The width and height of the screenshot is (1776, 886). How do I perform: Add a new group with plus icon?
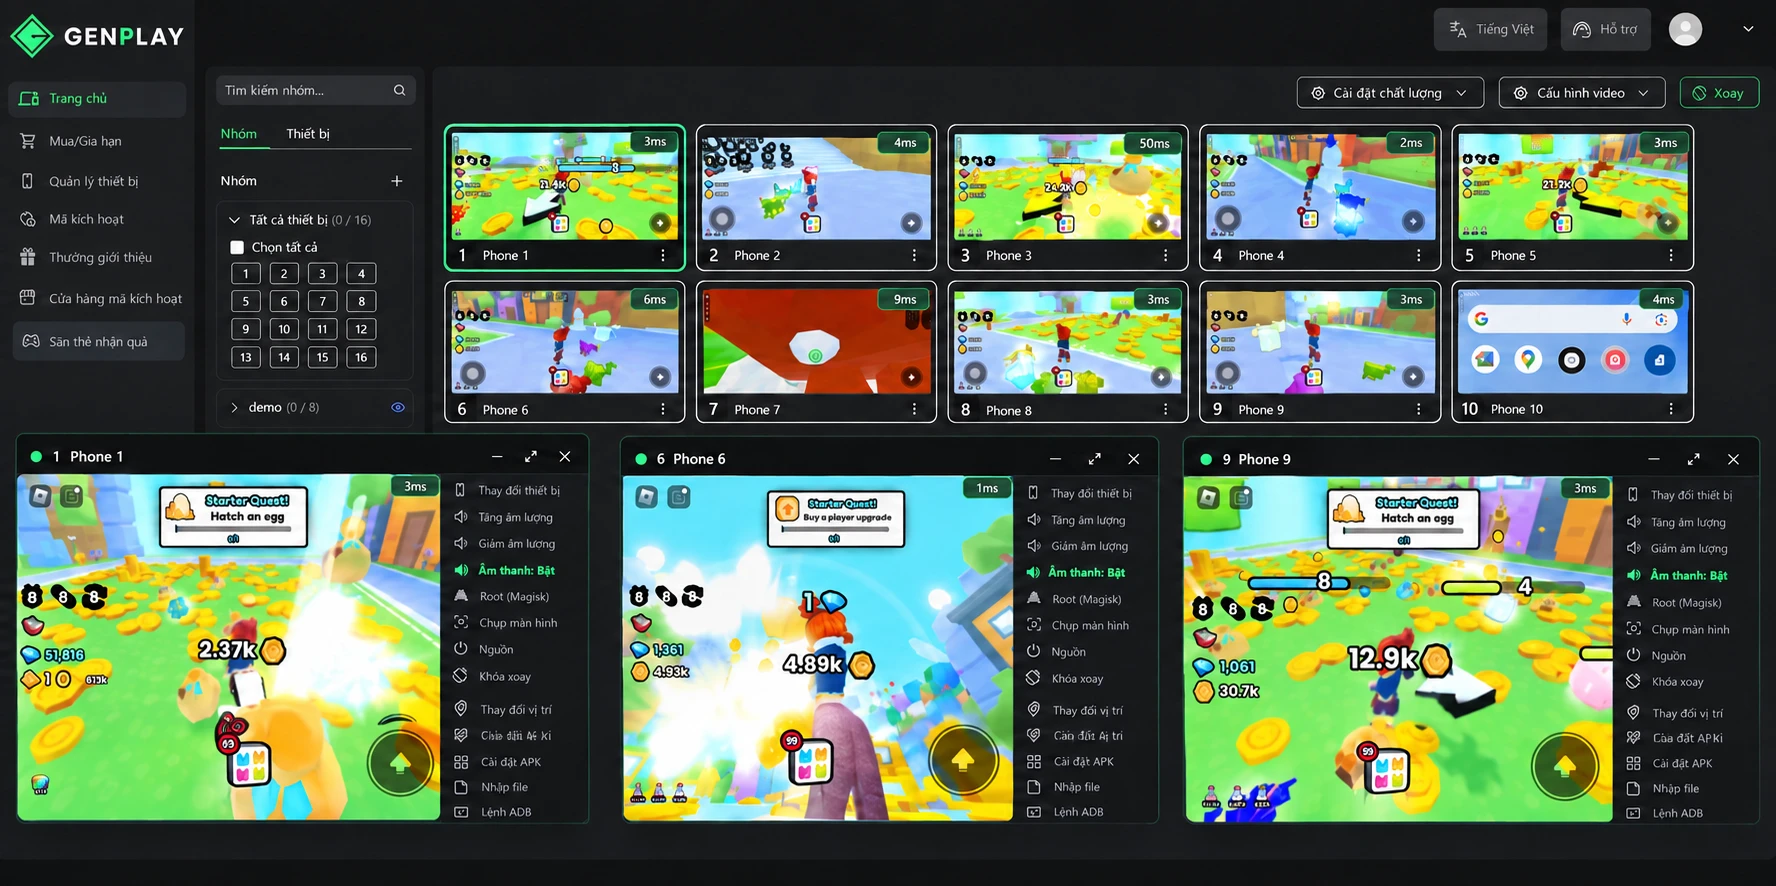397,181
